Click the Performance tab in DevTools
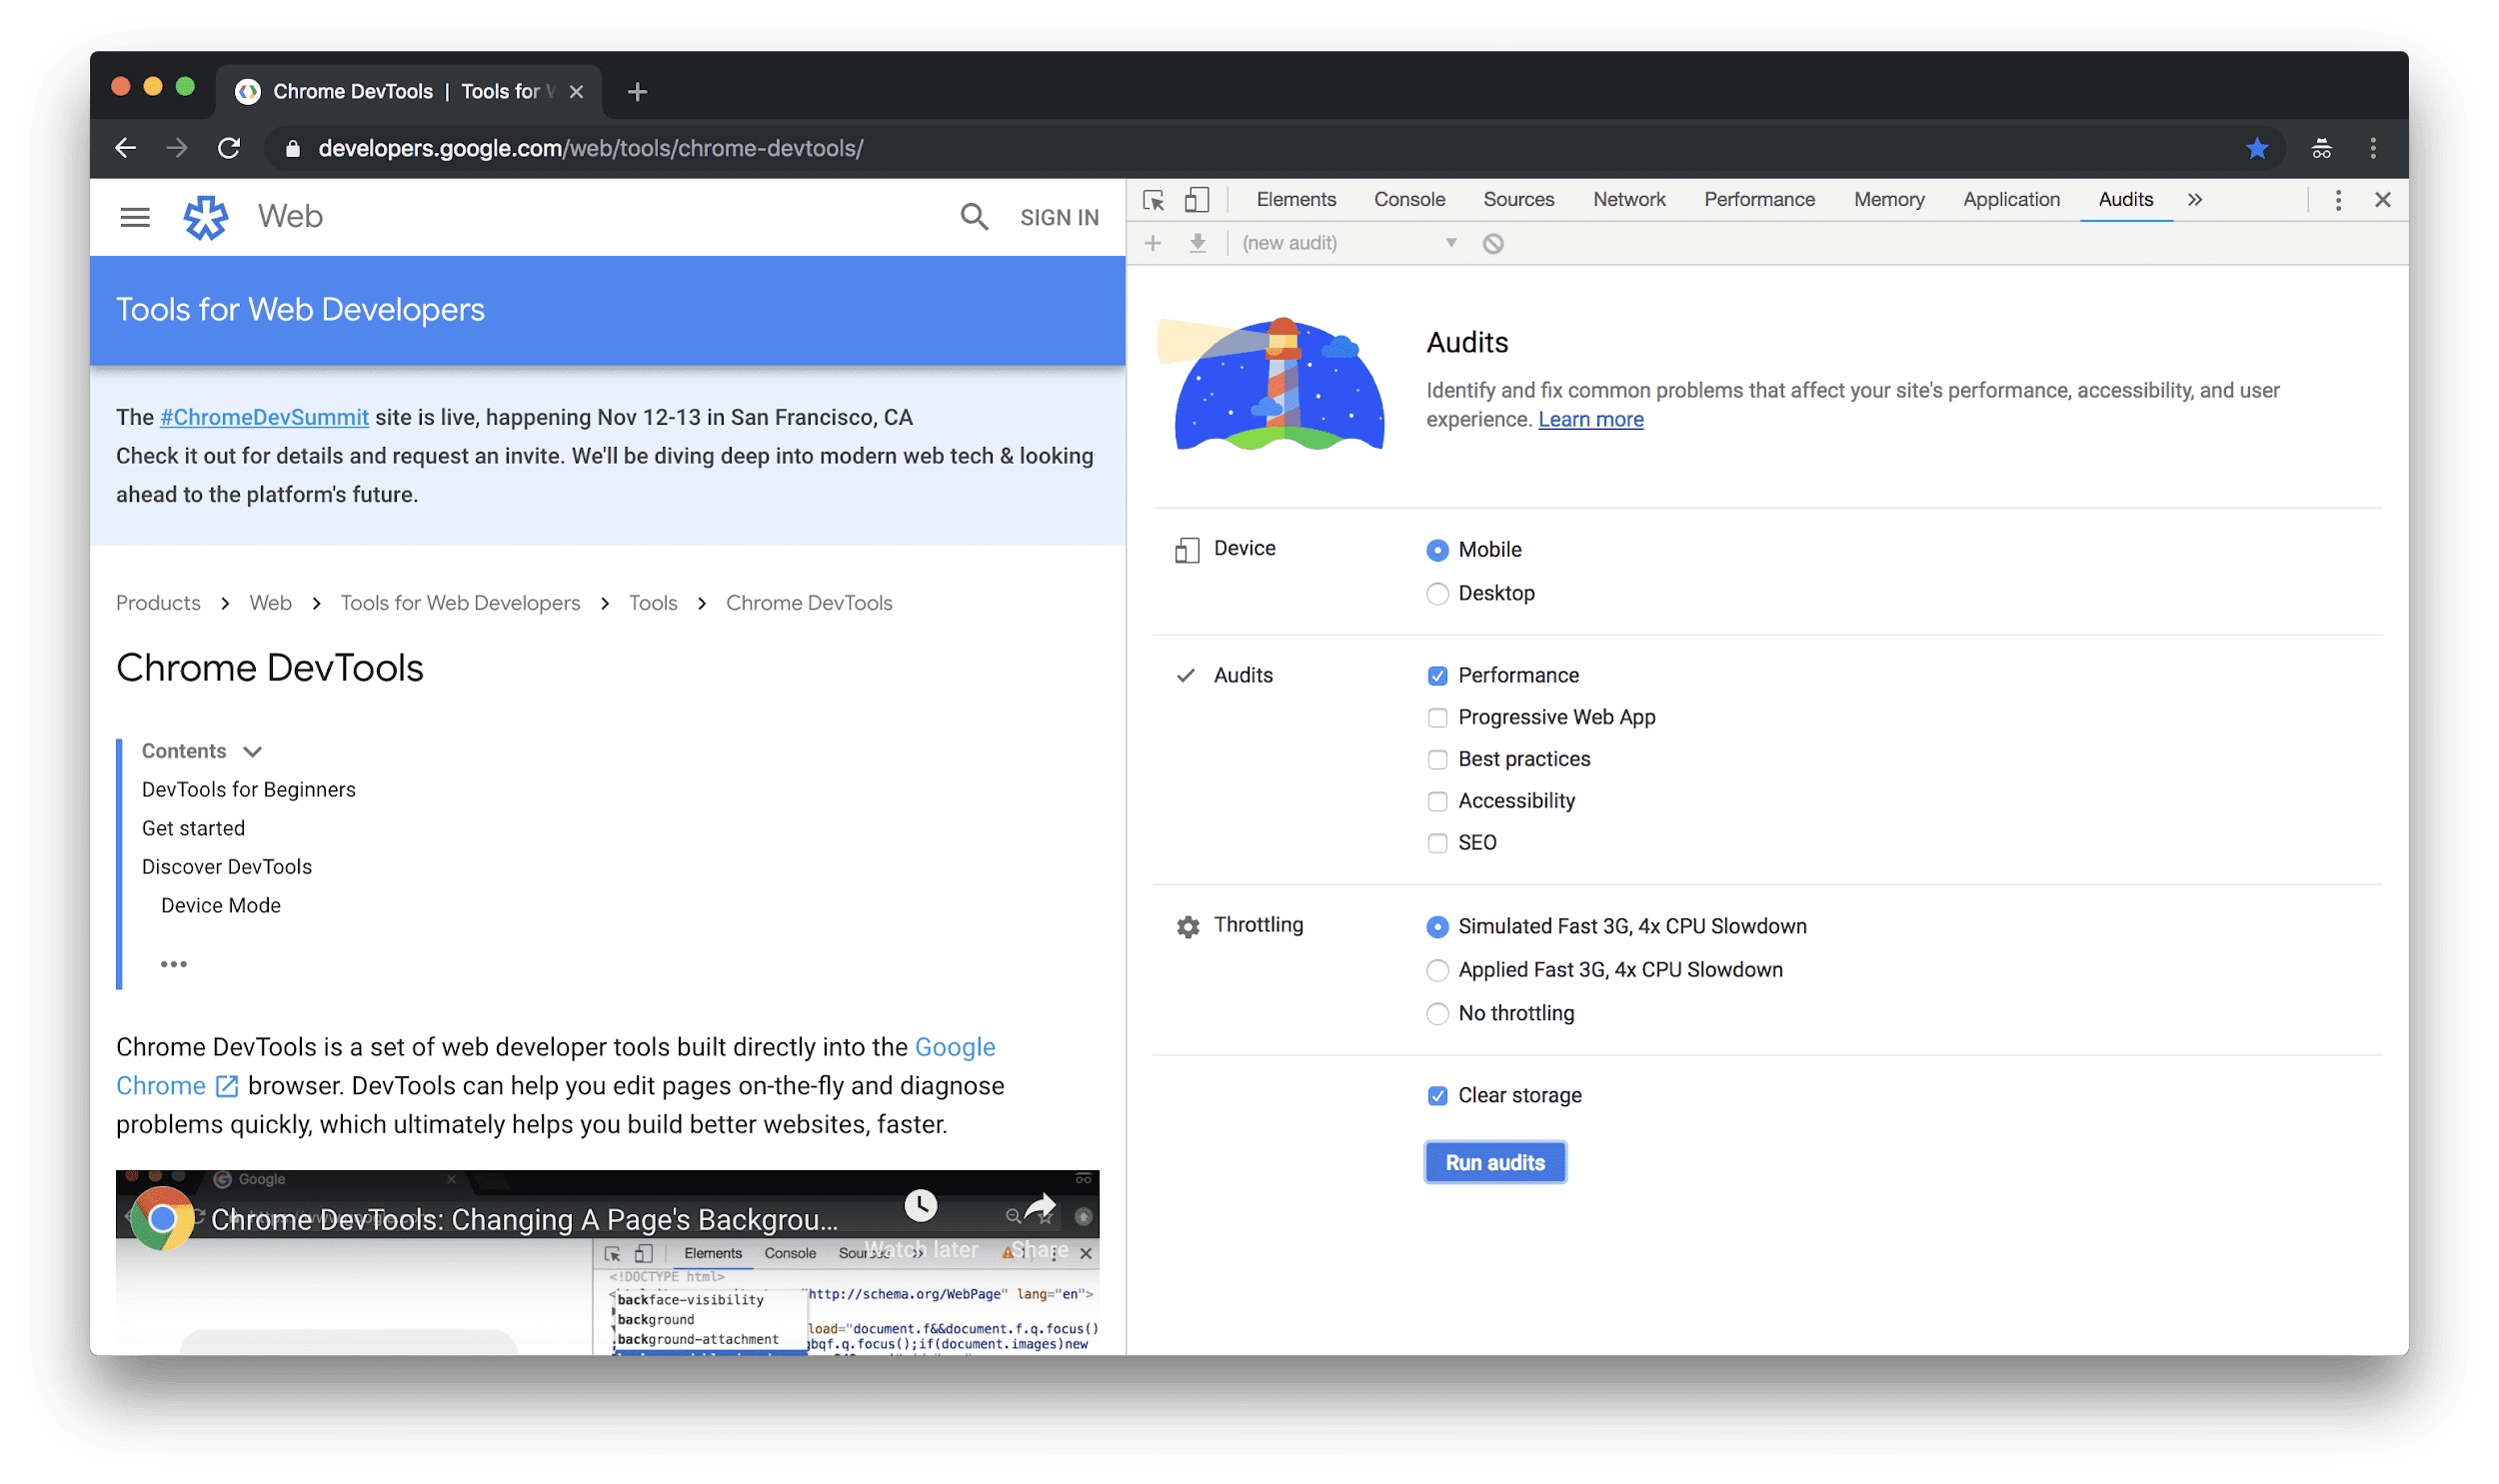 pyautogui.click(x=1758, y=198)
